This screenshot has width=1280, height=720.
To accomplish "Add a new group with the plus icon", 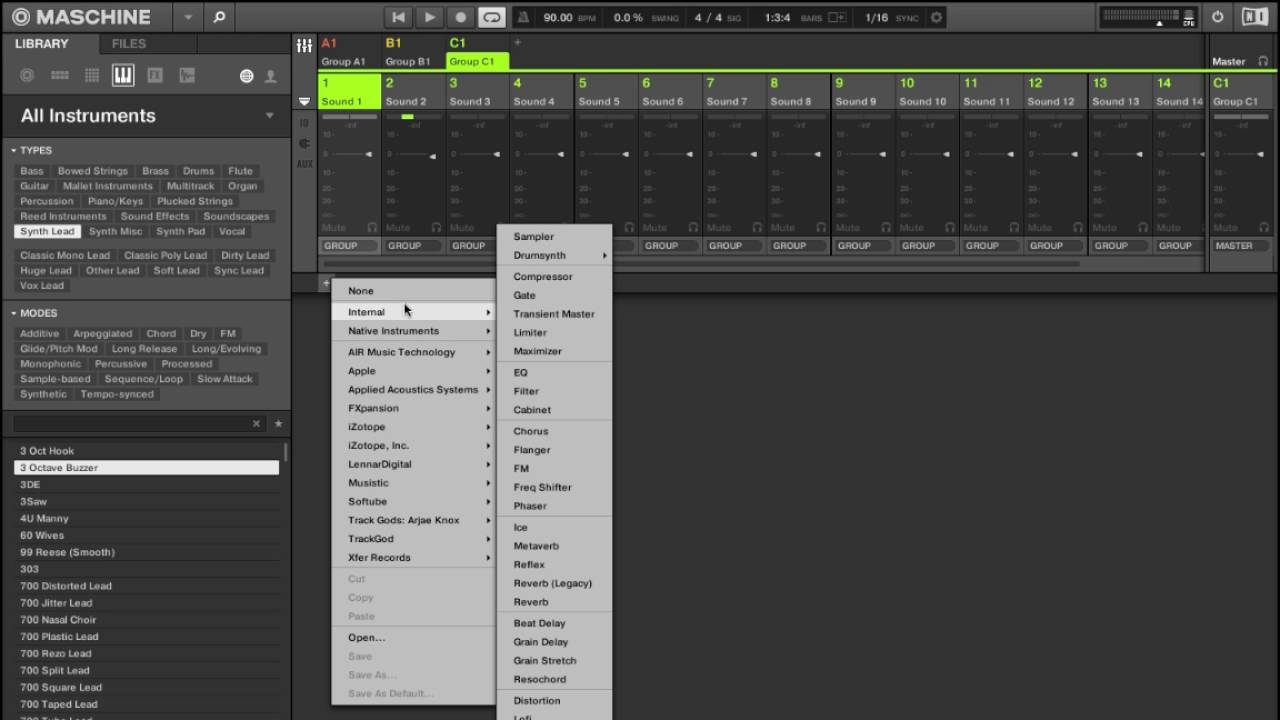I will pyautogui.click(x=517, y=43).
